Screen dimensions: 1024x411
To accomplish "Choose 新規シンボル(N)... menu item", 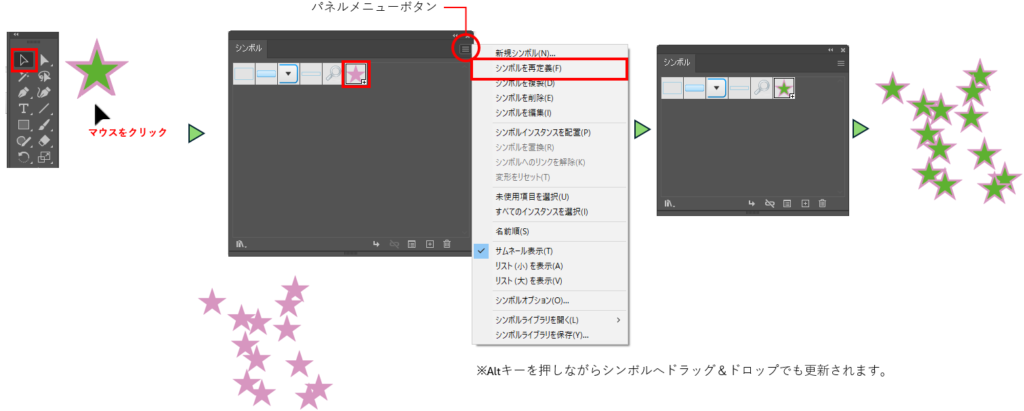I will [525, 52].
